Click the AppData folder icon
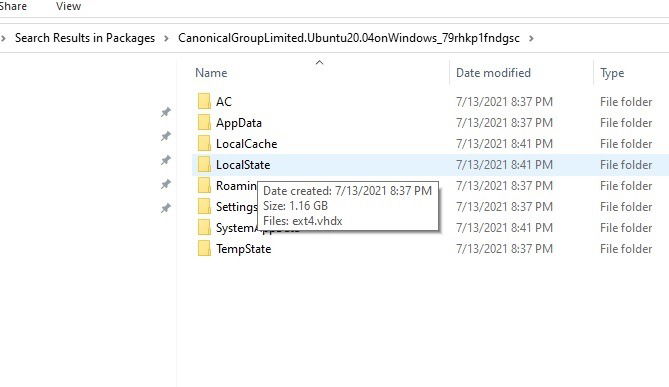Image resolution: width=669 pixels, height=387 pixels. point(204,122)
